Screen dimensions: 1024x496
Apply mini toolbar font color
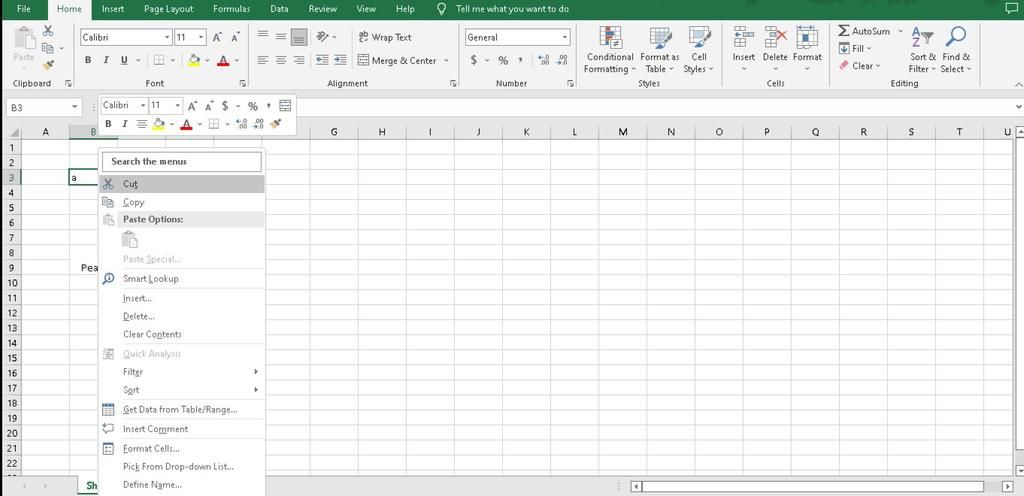click(186, 124)
